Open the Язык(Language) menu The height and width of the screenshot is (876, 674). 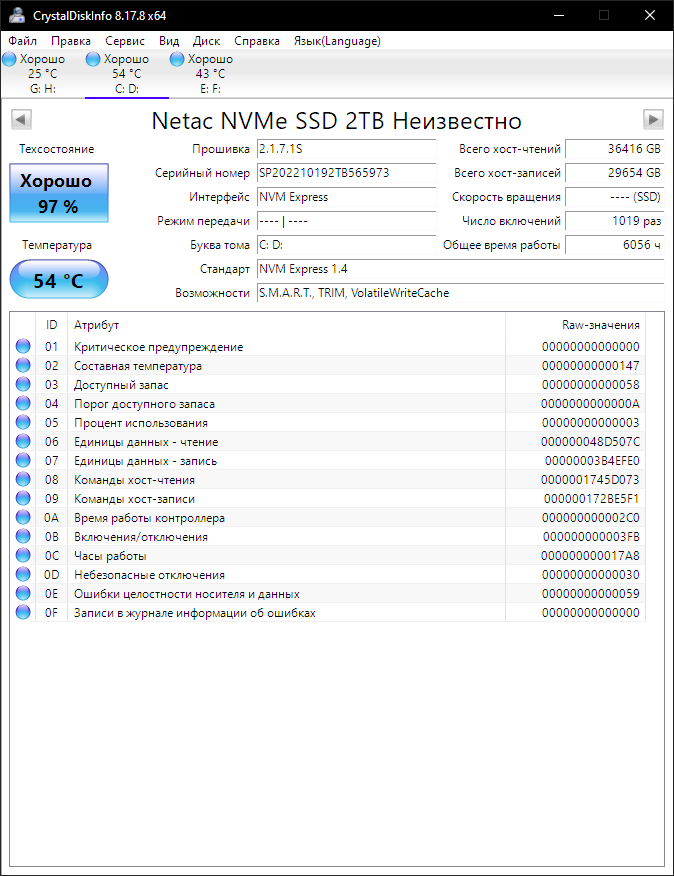pos(337,41)
